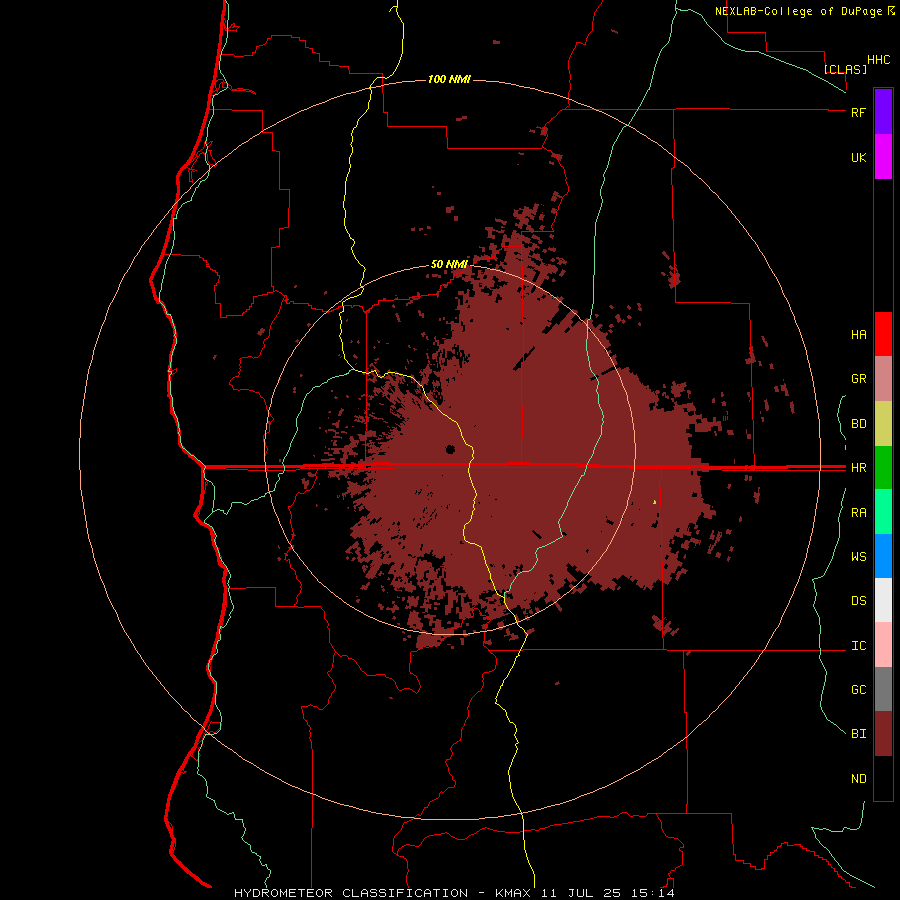Image resolution: width=900 pixels, height=900 pixels.
Task: Click the BI legend label
Action: (x=858, y=734)
